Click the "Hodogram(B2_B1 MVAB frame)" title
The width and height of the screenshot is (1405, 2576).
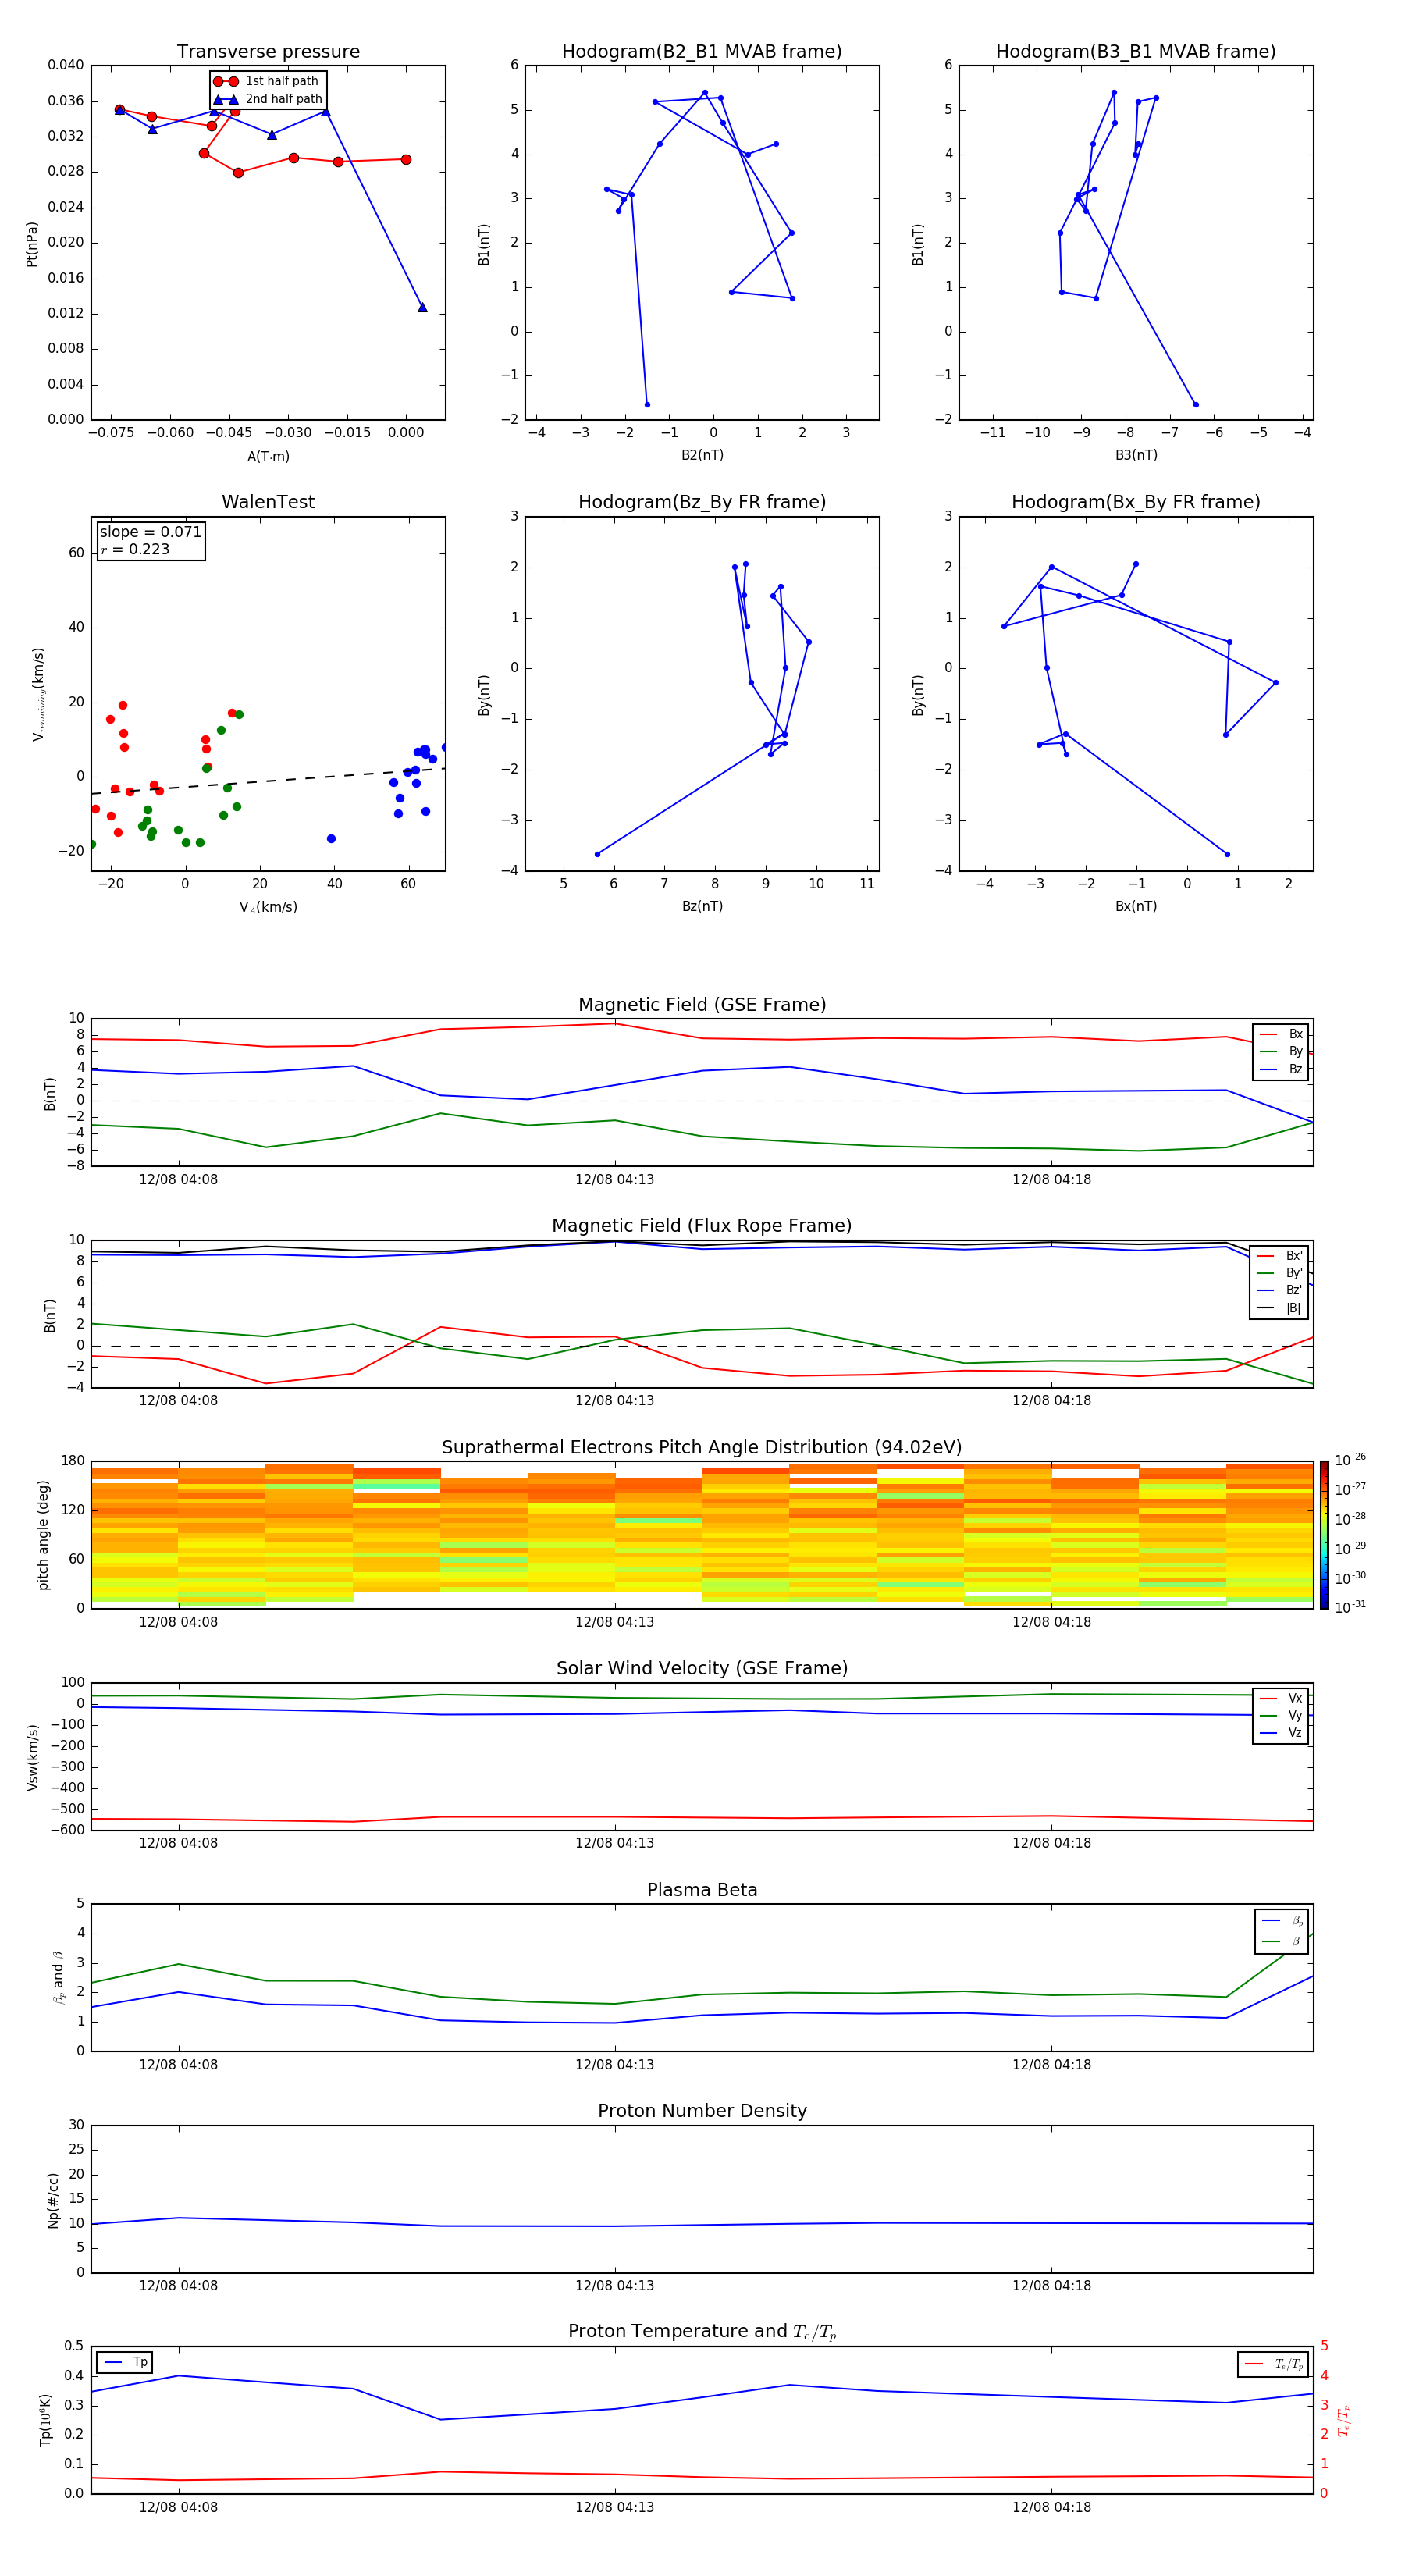(701, 52)
